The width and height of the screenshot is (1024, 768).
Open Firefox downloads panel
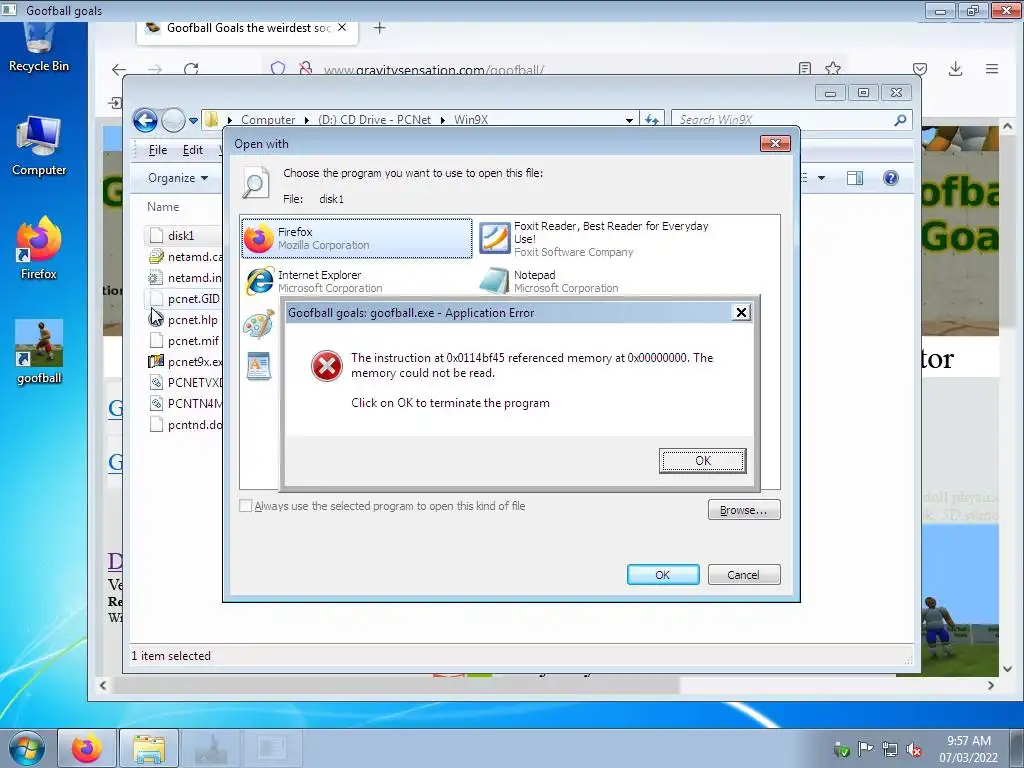pyautogui.click(x=955, y=69)
